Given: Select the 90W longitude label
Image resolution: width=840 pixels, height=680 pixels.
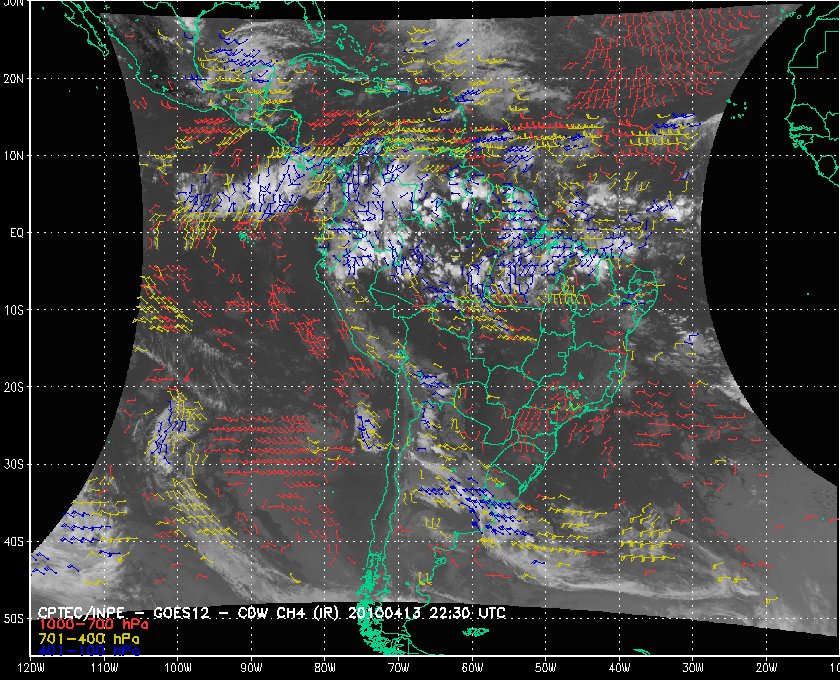Looking at the screenshot, I should pos(251,668).
